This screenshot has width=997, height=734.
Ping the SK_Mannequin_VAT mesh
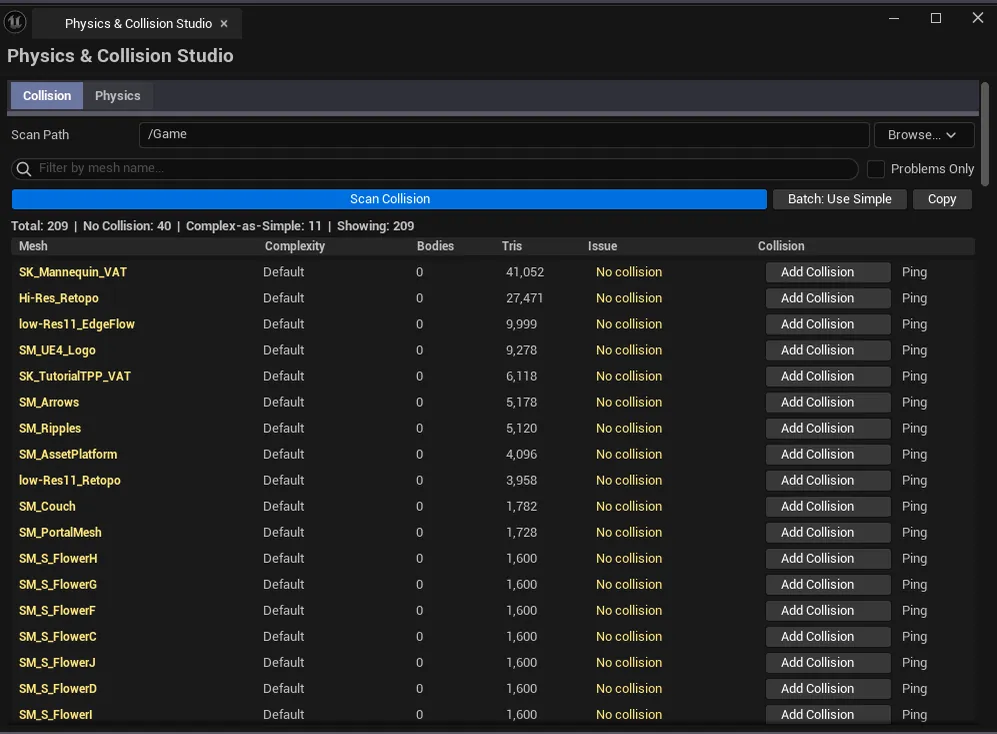914,272
